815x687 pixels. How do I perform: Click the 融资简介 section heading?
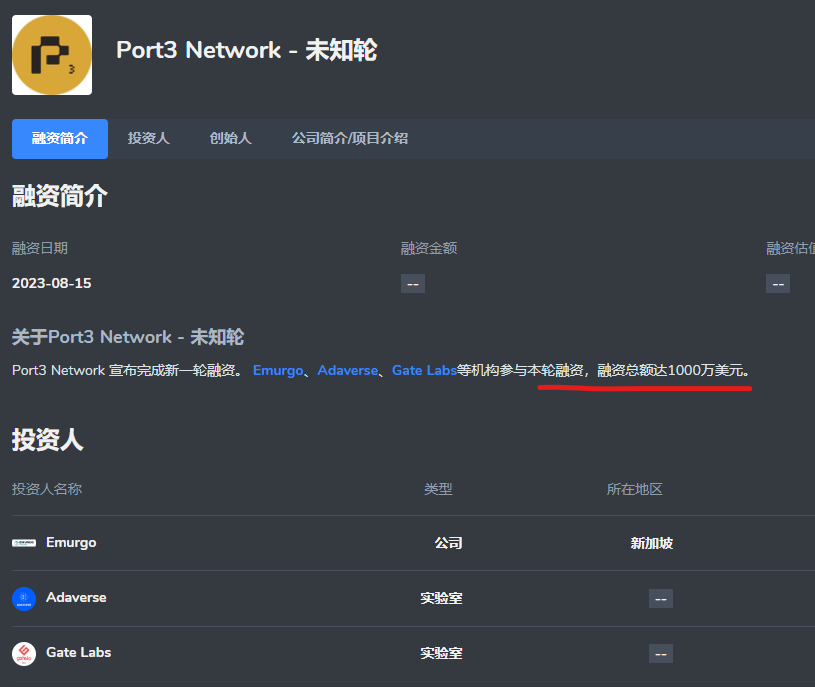pos(60,196)
